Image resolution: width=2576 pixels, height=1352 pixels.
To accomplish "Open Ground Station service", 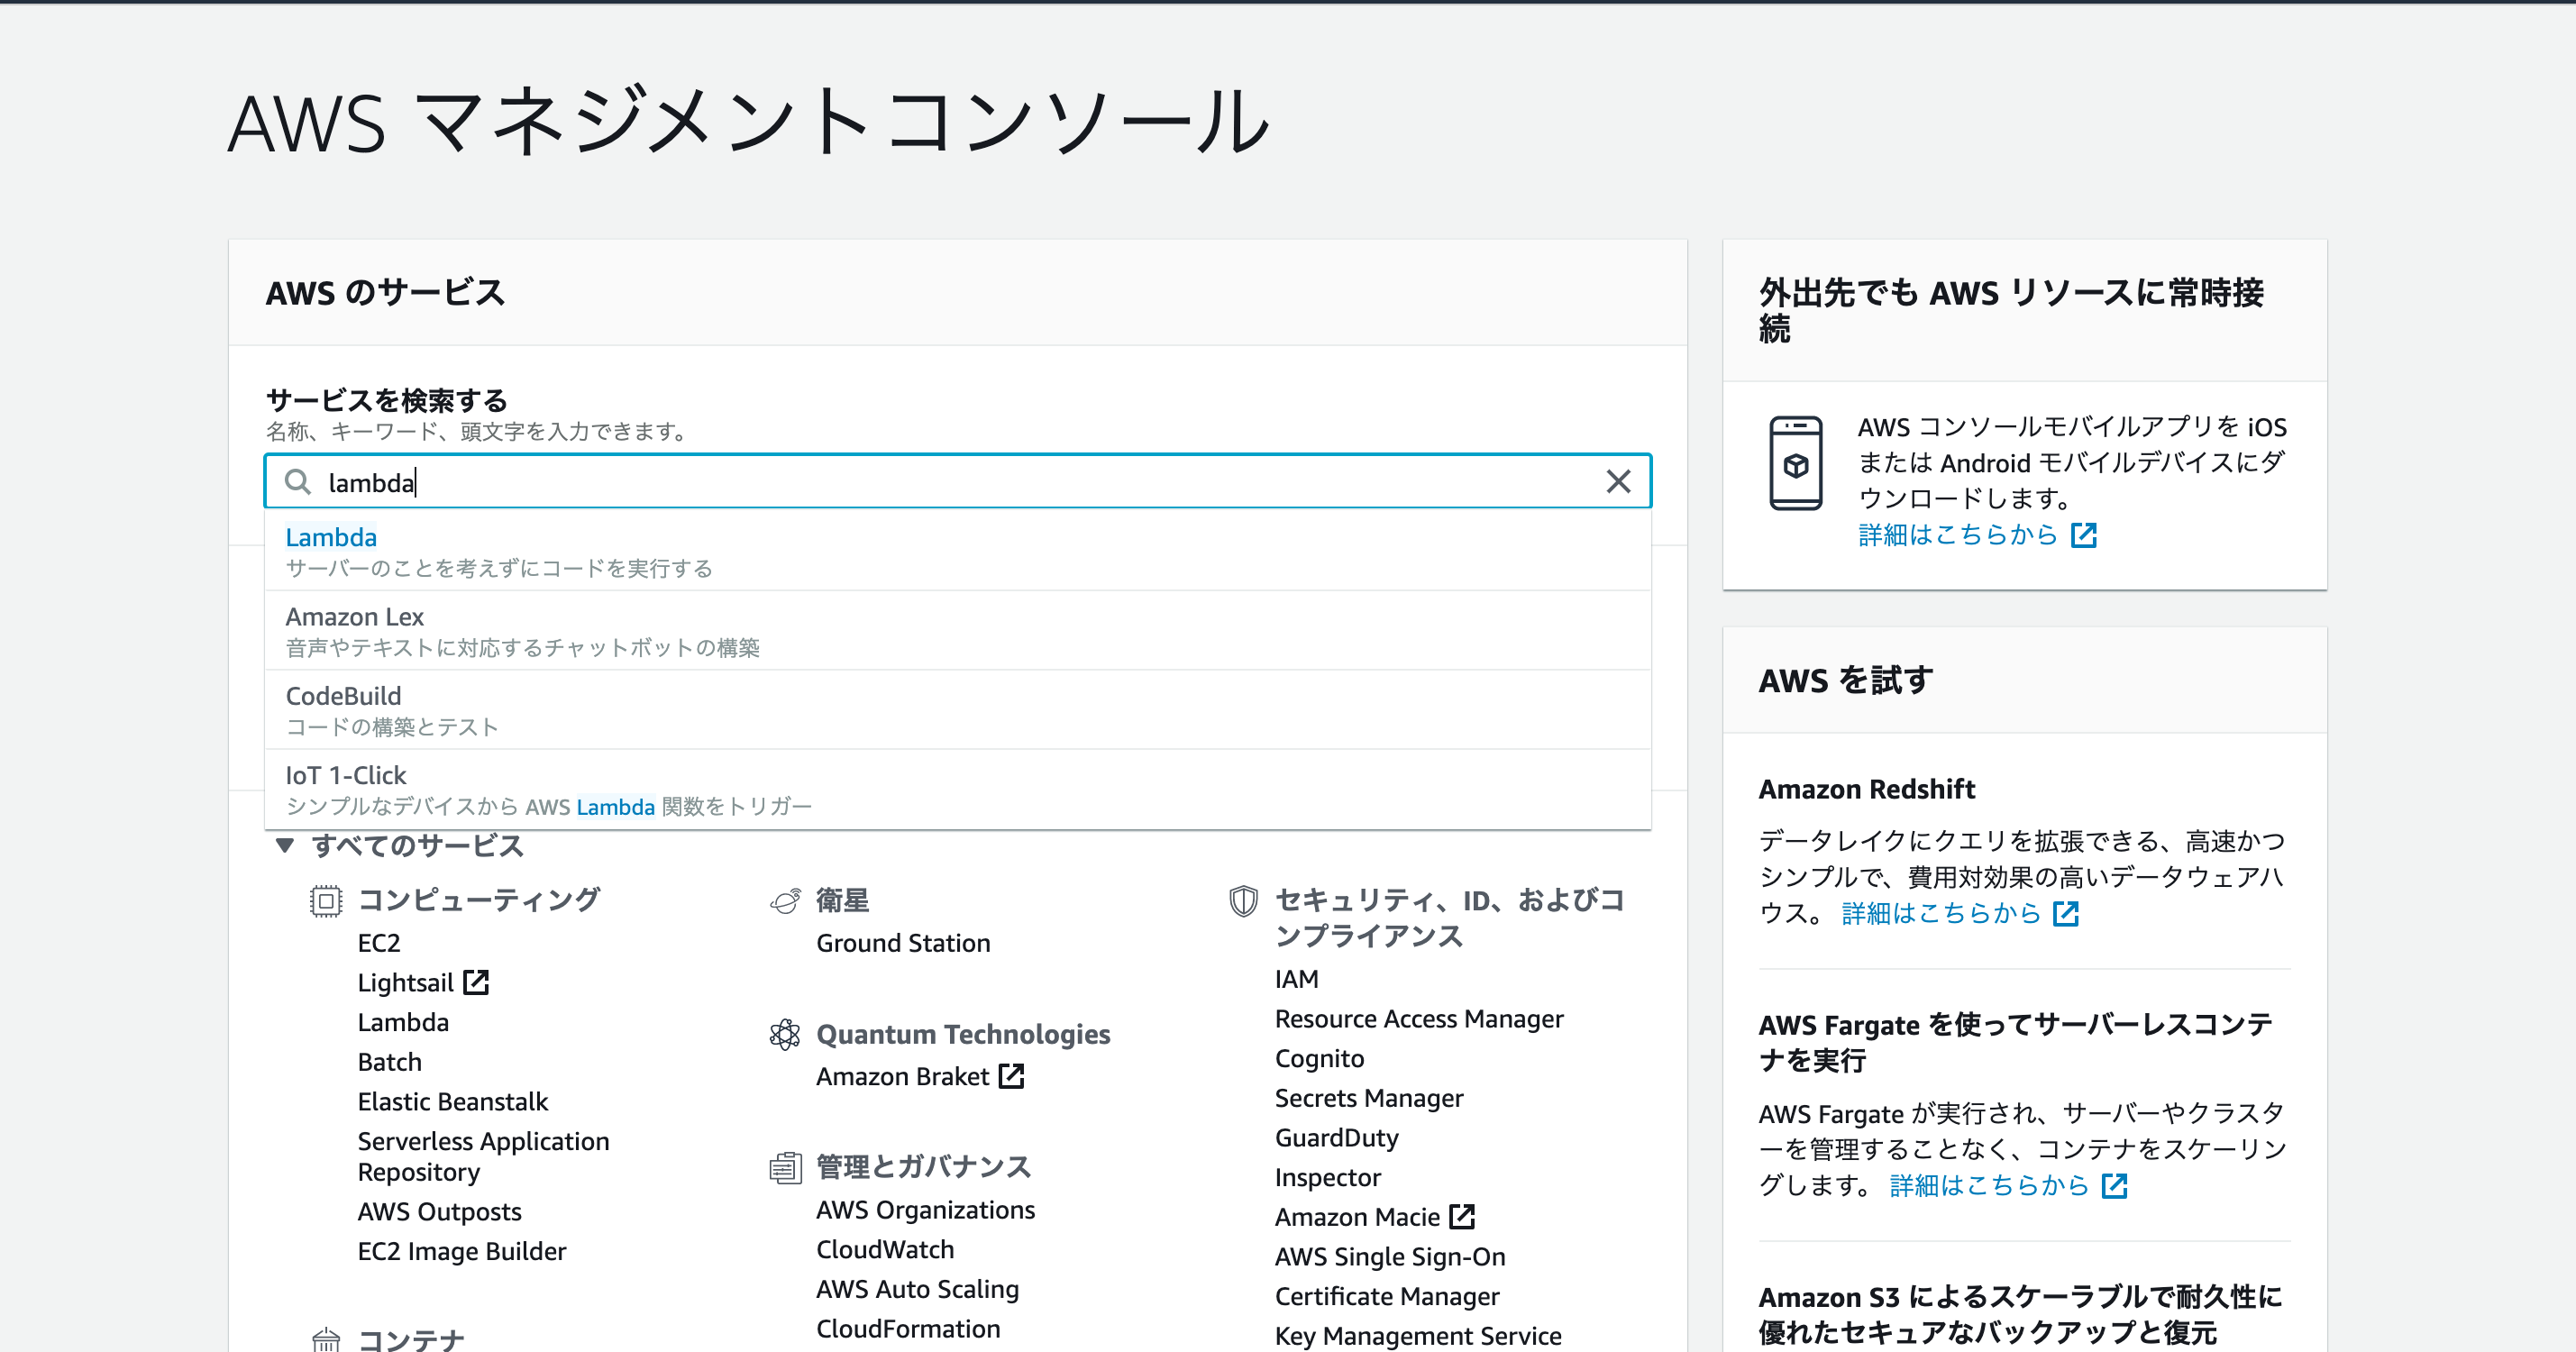I will 903,943.
